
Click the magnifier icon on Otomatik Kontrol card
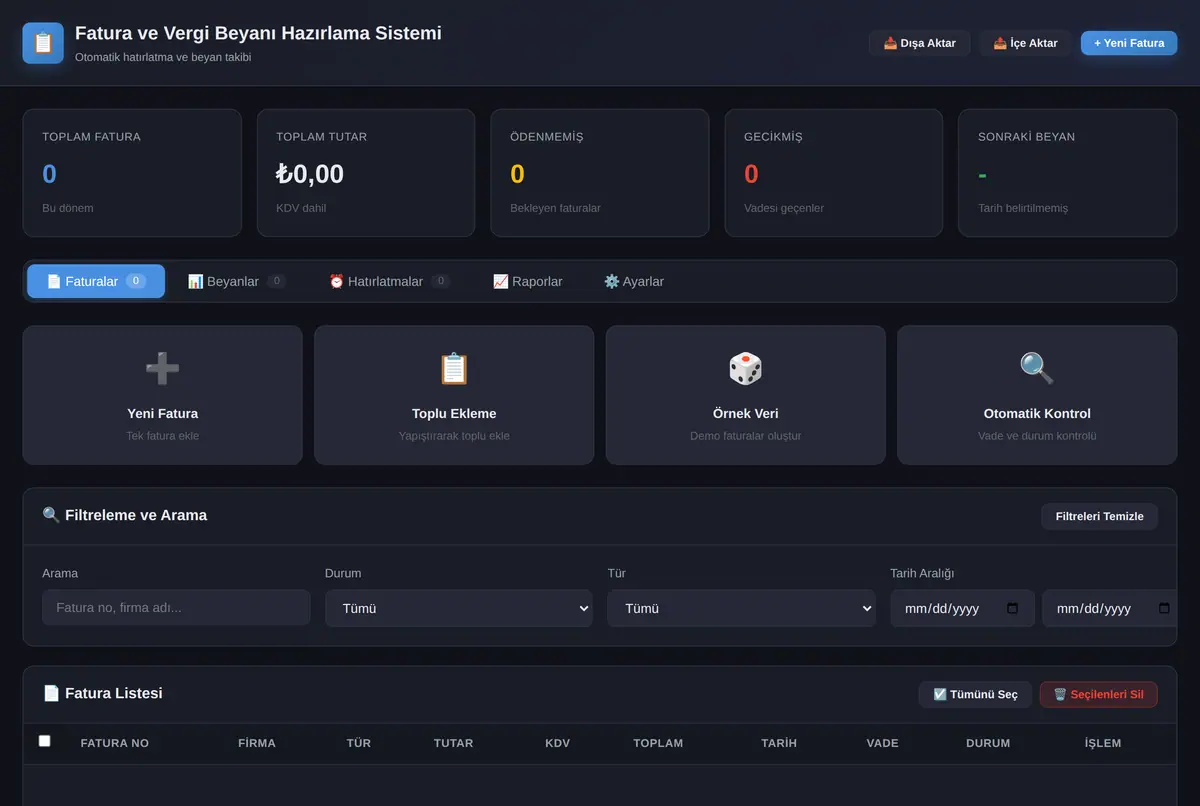1037,369
